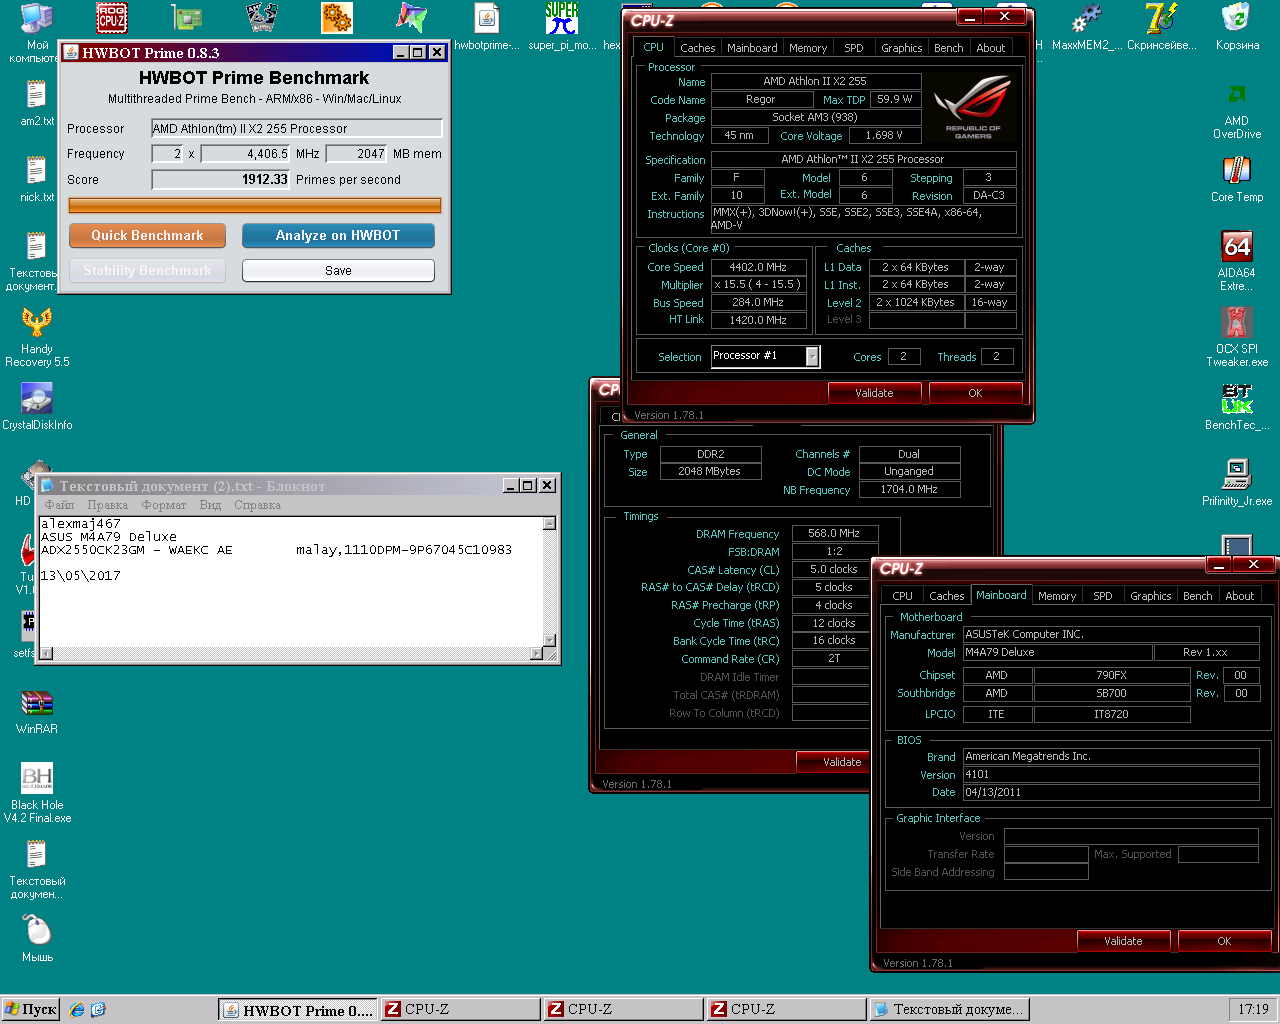Click the Core Voltage value 1.698 V

[884, 135]
